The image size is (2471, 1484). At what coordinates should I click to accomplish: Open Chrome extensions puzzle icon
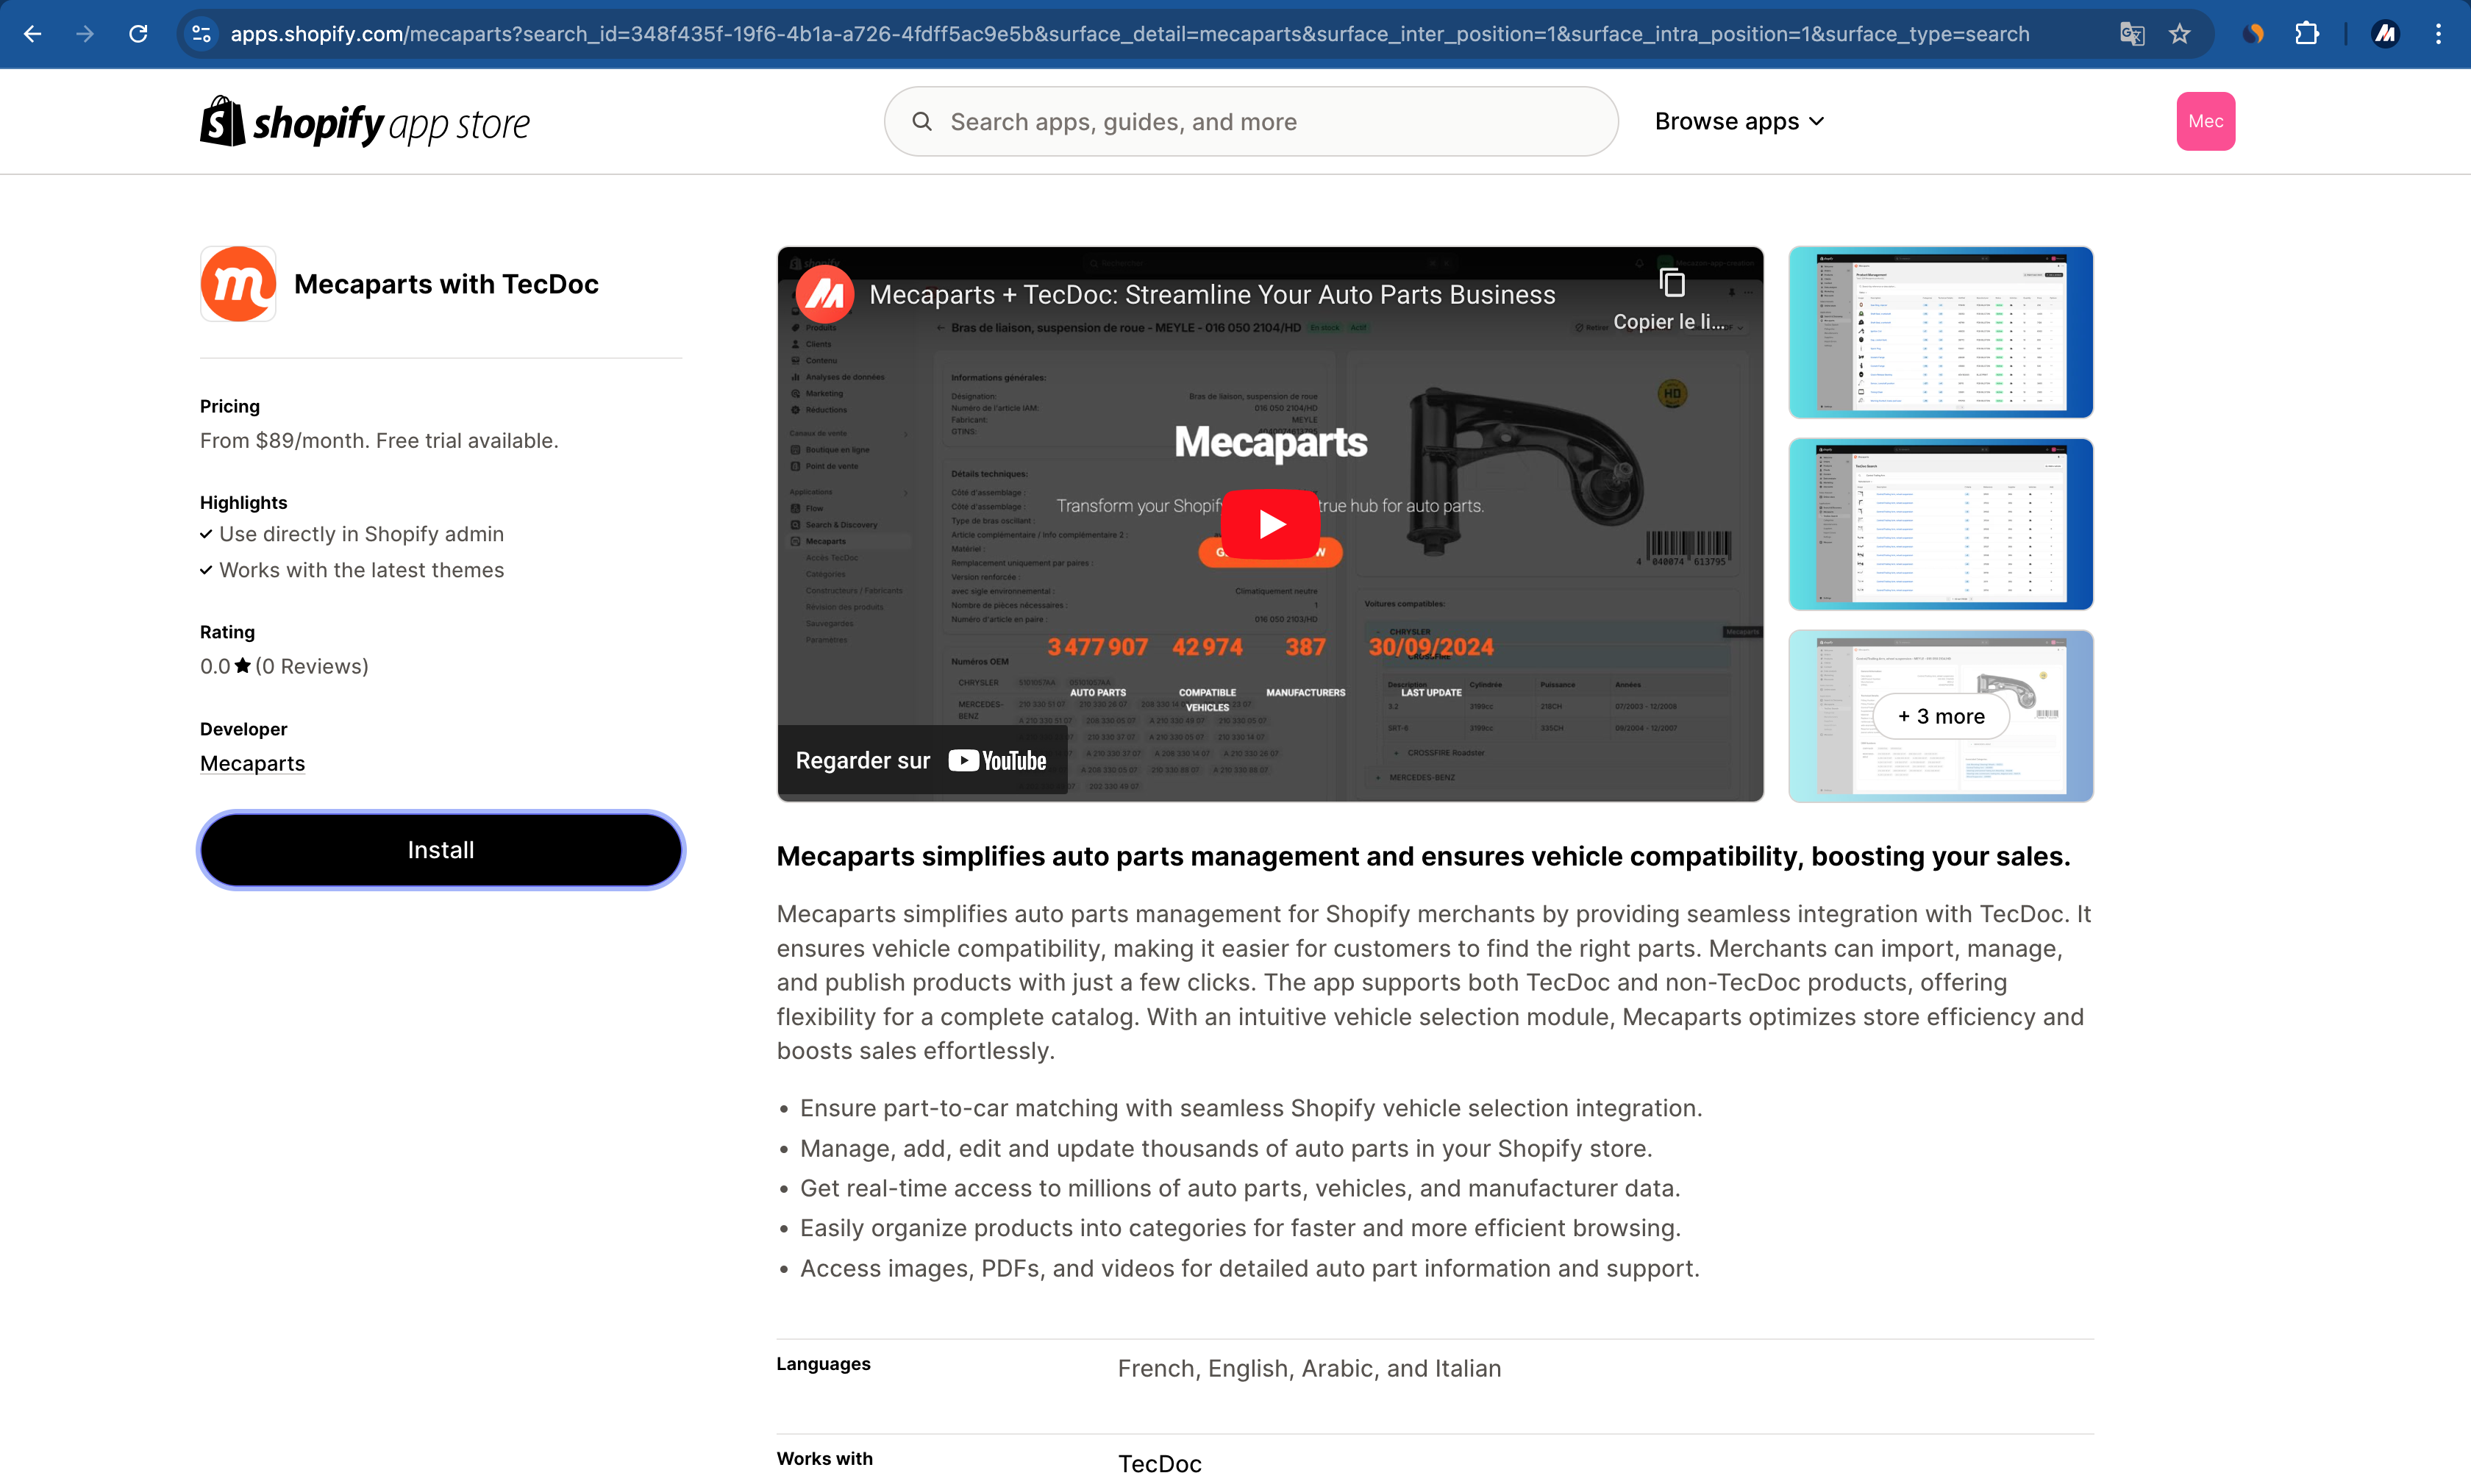(2307, 34)
